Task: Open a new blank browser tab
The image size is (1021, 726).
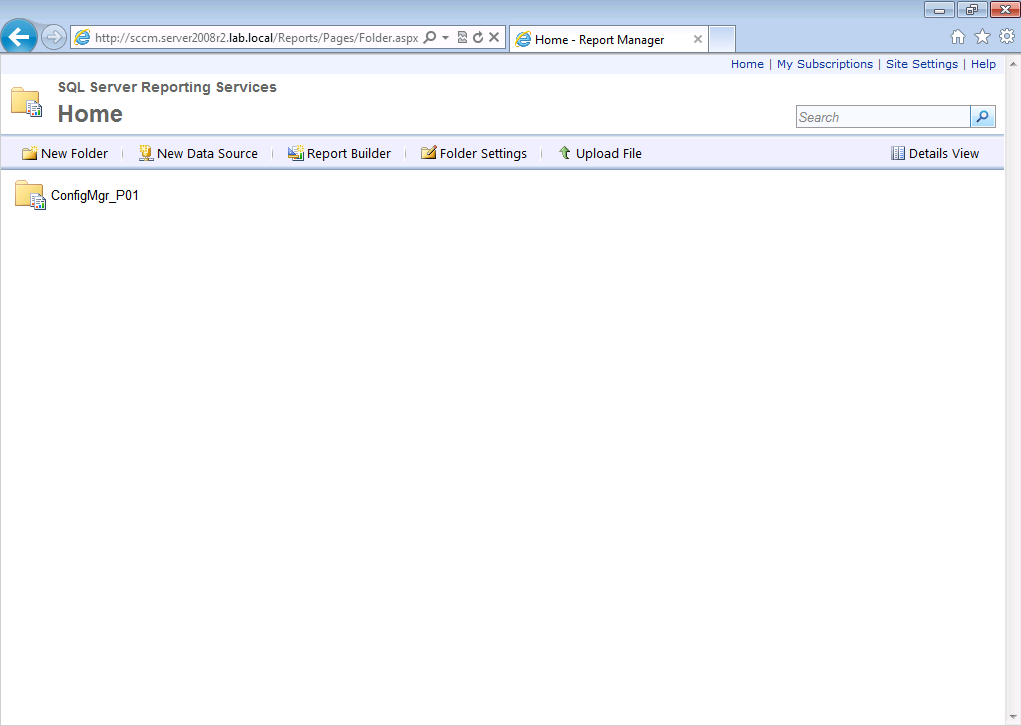Action: 722,39
